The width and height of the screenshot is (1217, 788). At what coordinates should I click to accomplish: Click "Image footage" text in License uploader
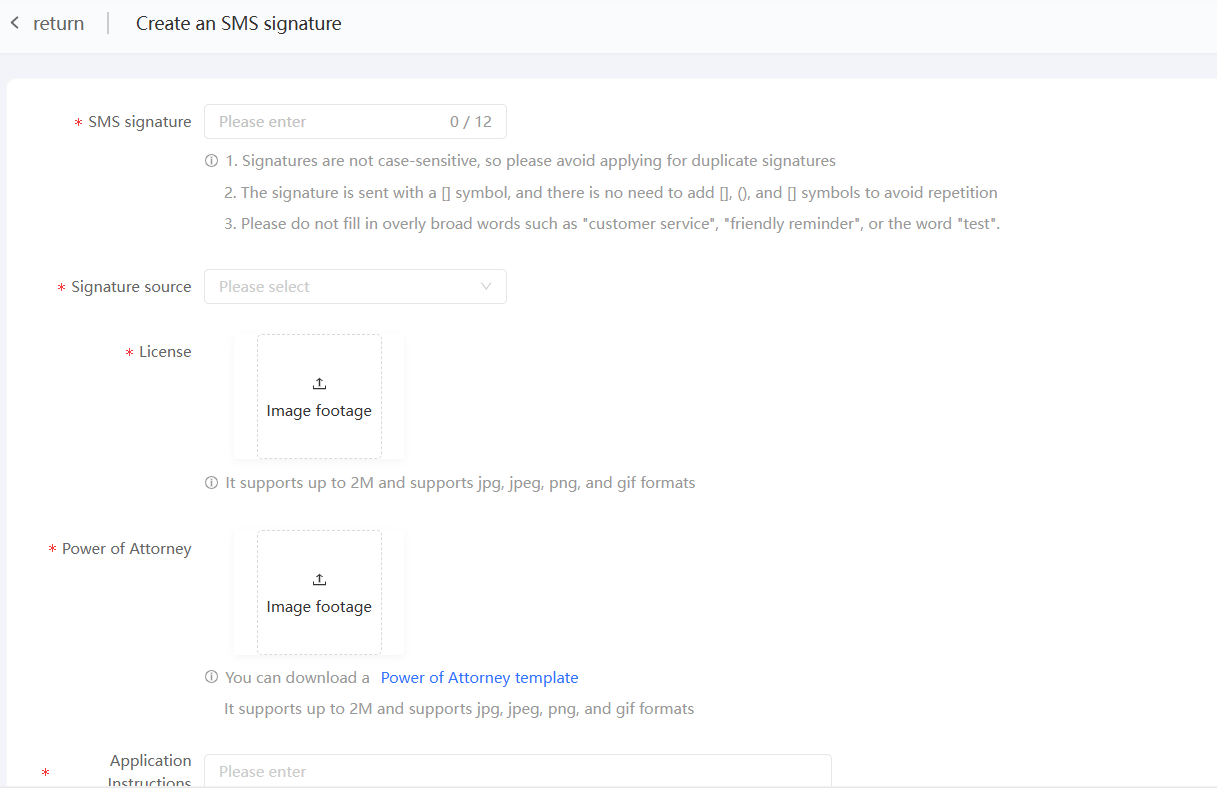[319, 411]
